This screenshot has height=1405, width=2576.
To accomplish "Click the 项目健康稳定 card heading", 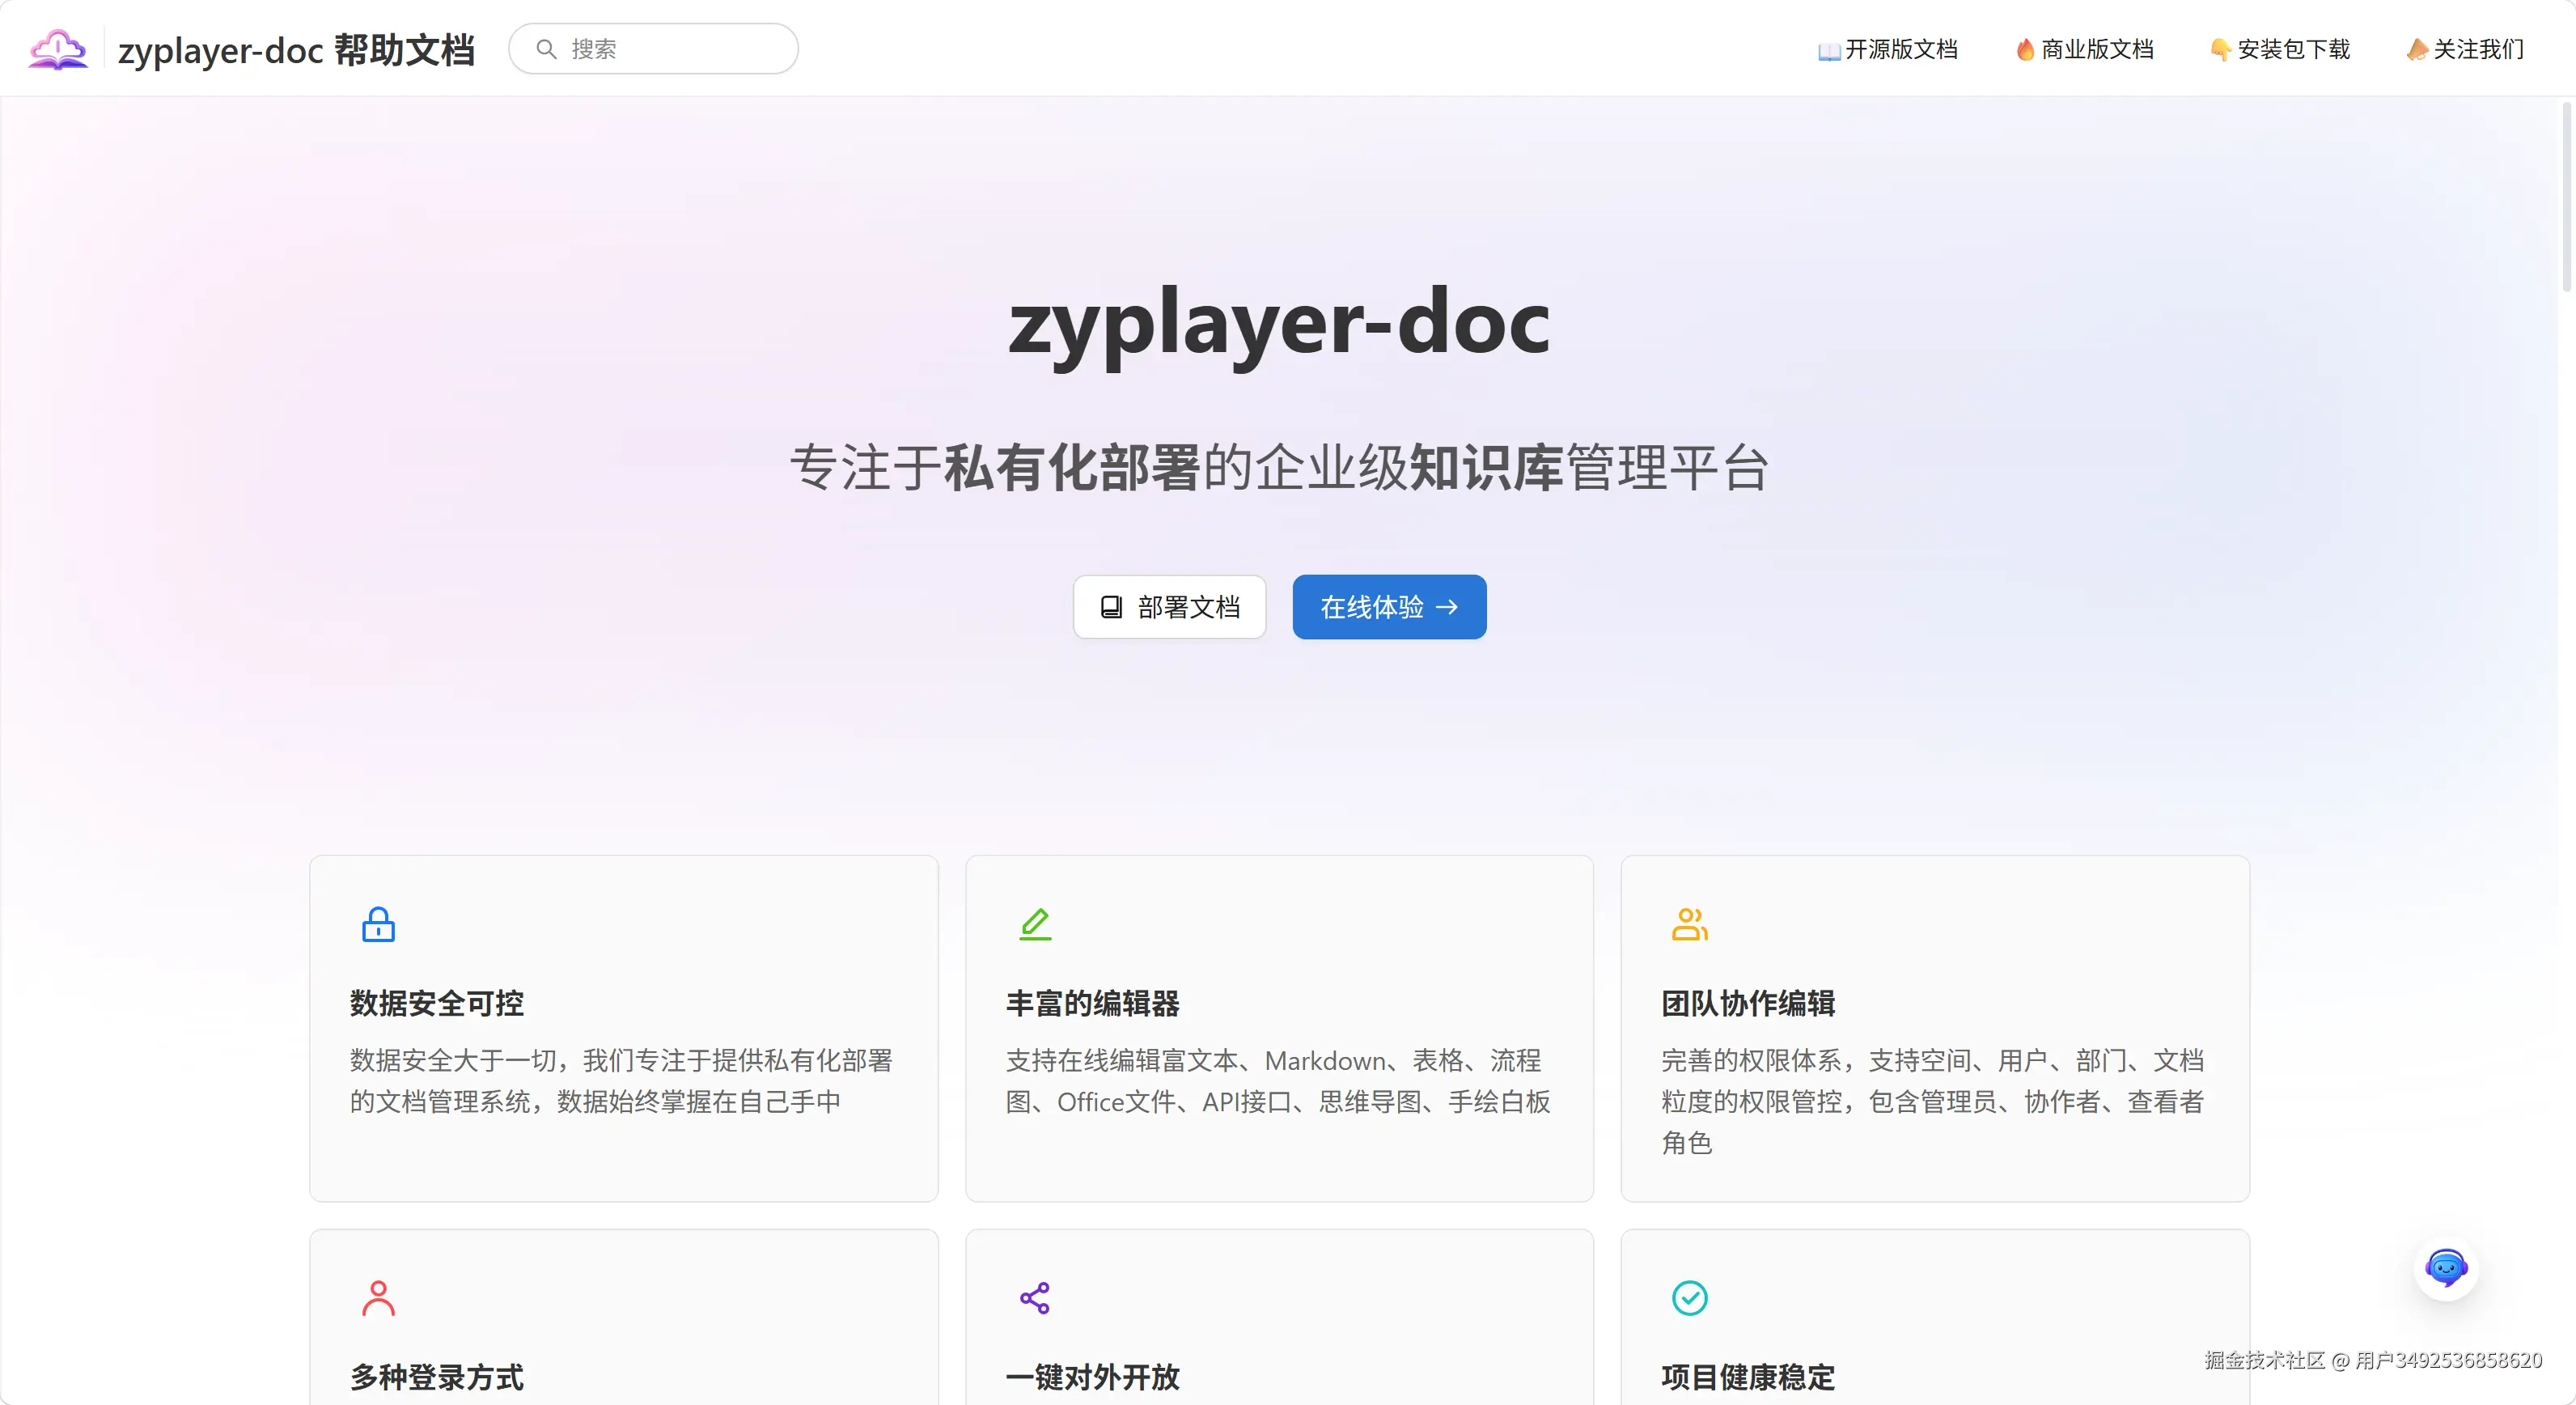I will click(1748, 1377).
